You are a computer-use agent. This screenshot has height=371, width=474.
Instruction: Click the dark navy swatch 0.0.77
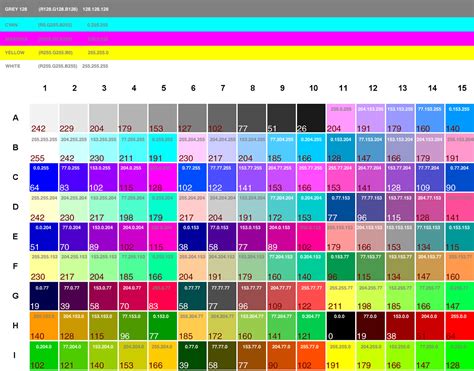(x=44, y=296)
